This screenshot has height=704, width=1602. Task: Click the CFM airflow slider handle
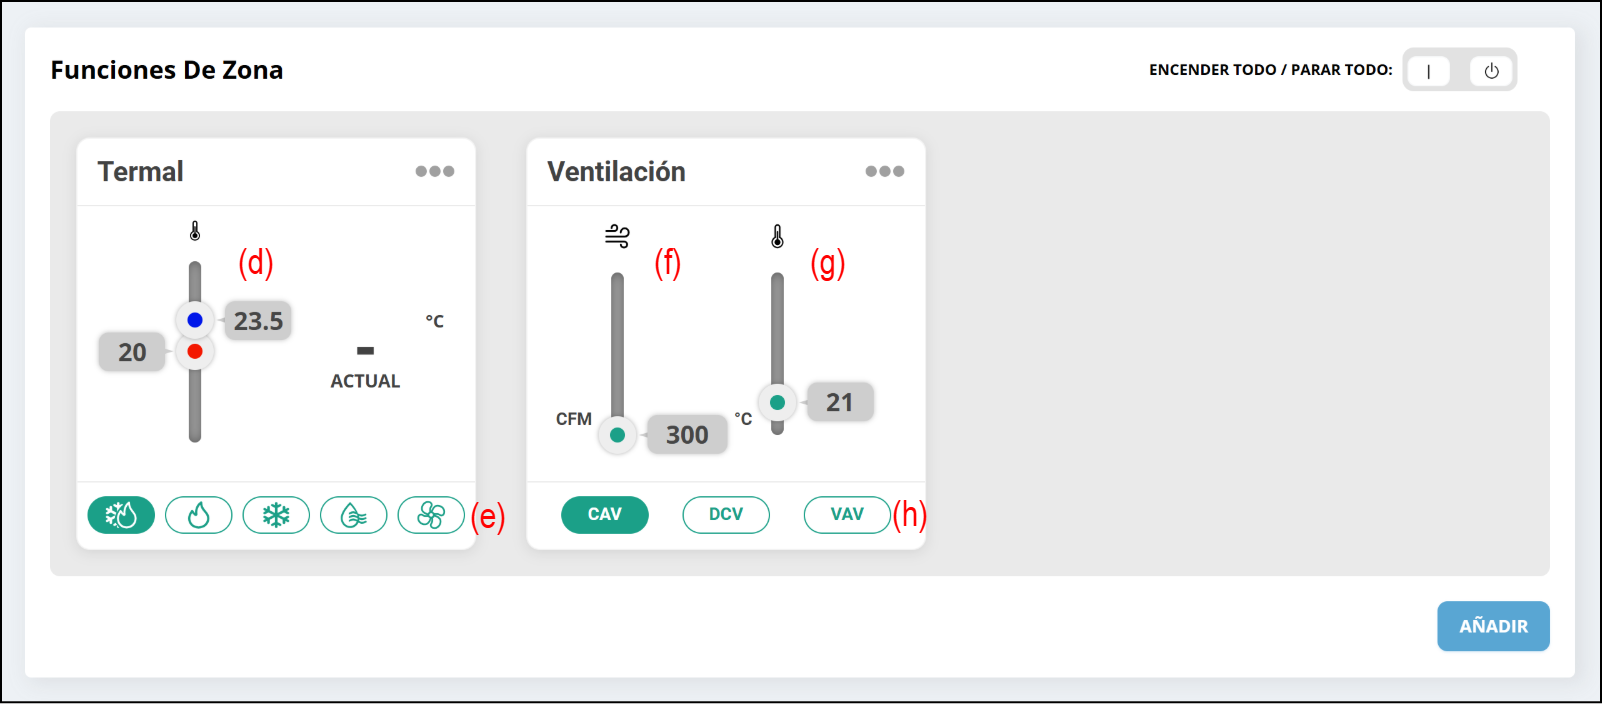[618, 434]
